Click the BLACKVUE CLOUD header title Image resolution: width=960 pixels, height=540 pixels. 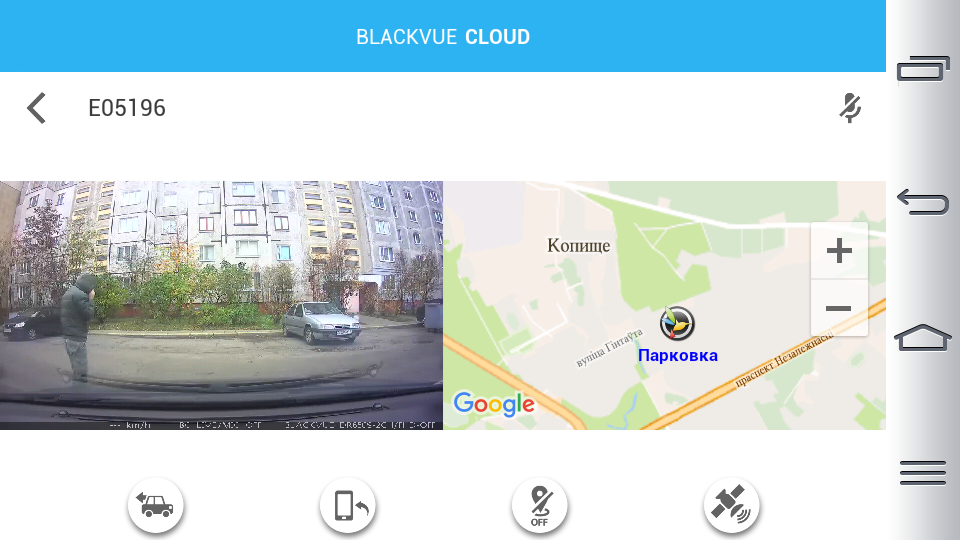pyautogui.click(x=443, y=37)
